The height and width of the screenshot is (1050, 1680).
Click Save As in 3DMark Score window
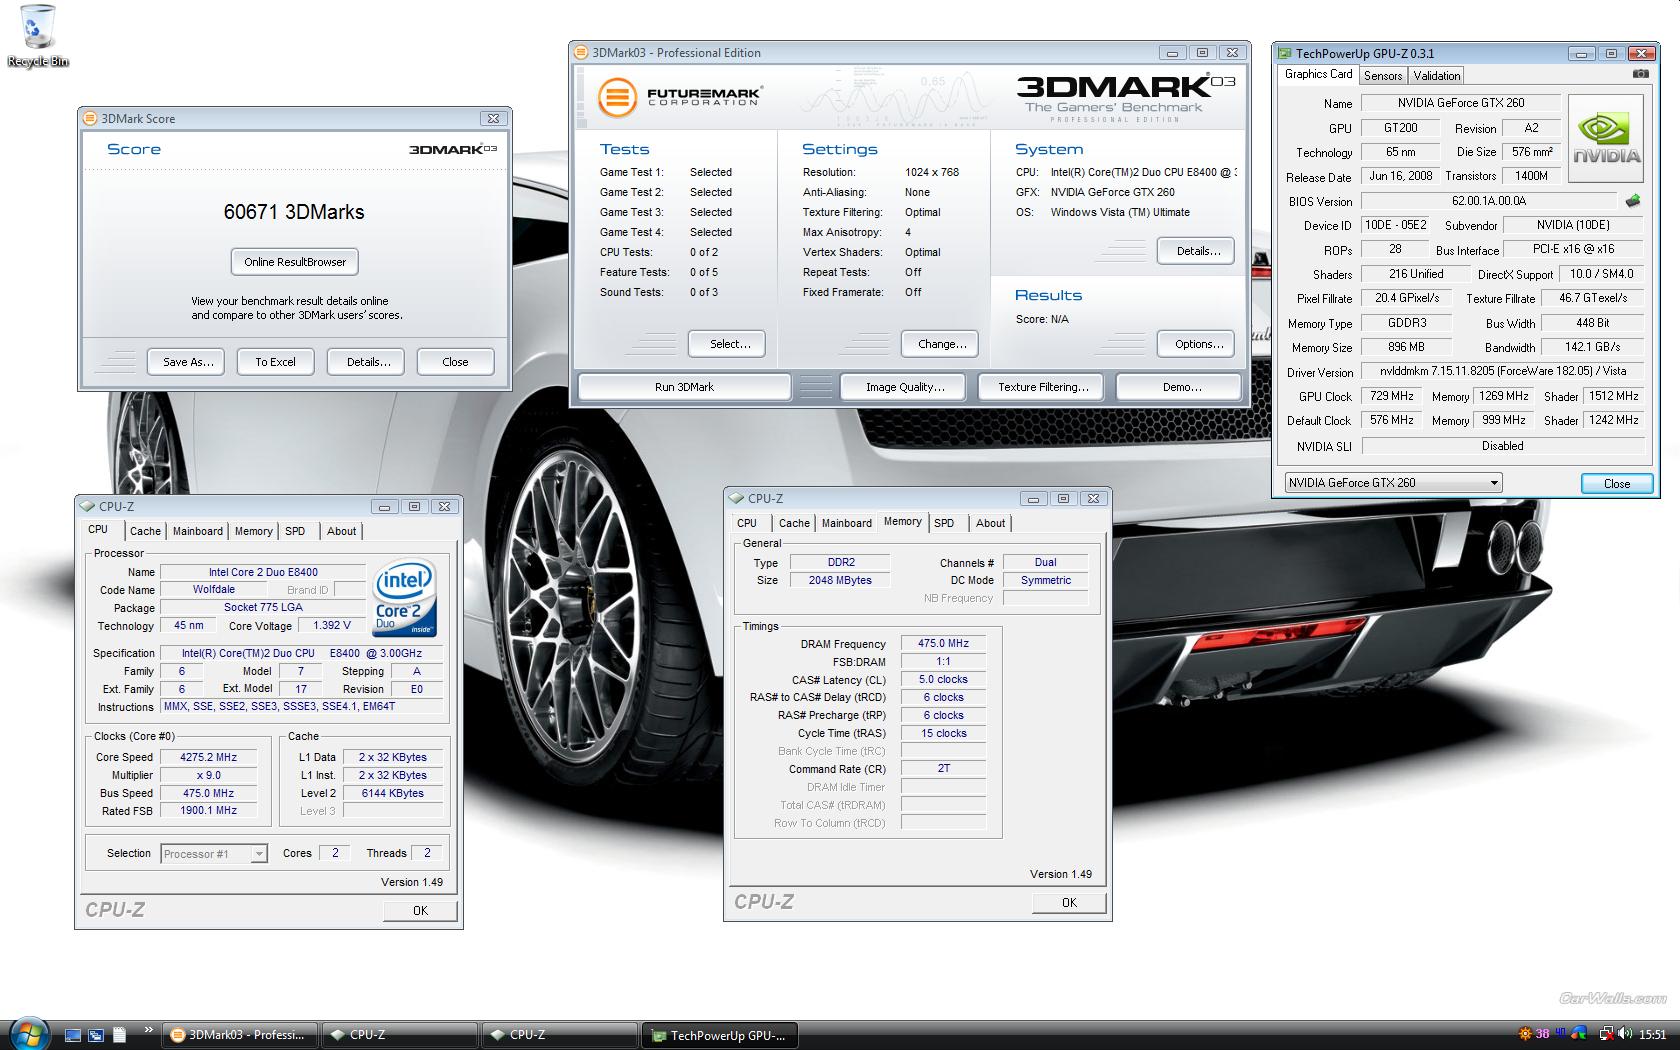pyautogui.click(x=188, y=362)
